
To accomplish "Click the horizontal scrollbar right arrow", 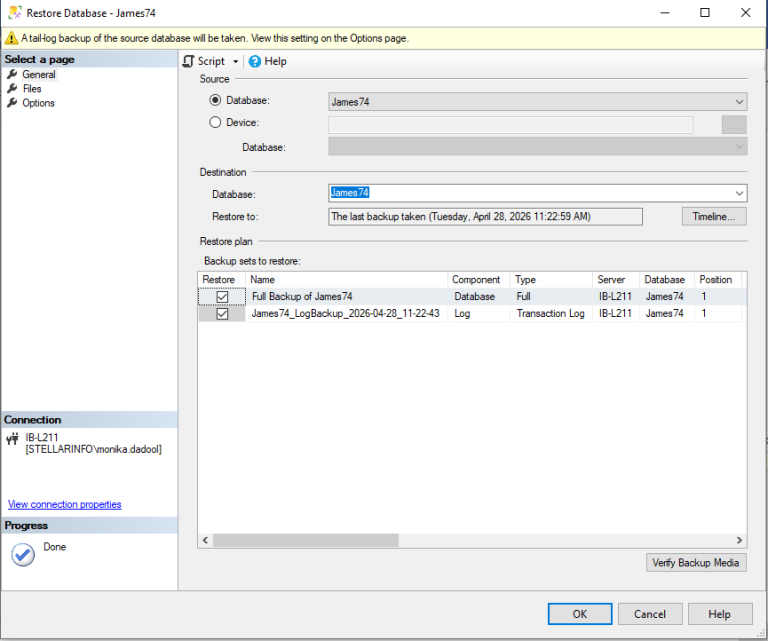I will (739, 540).
